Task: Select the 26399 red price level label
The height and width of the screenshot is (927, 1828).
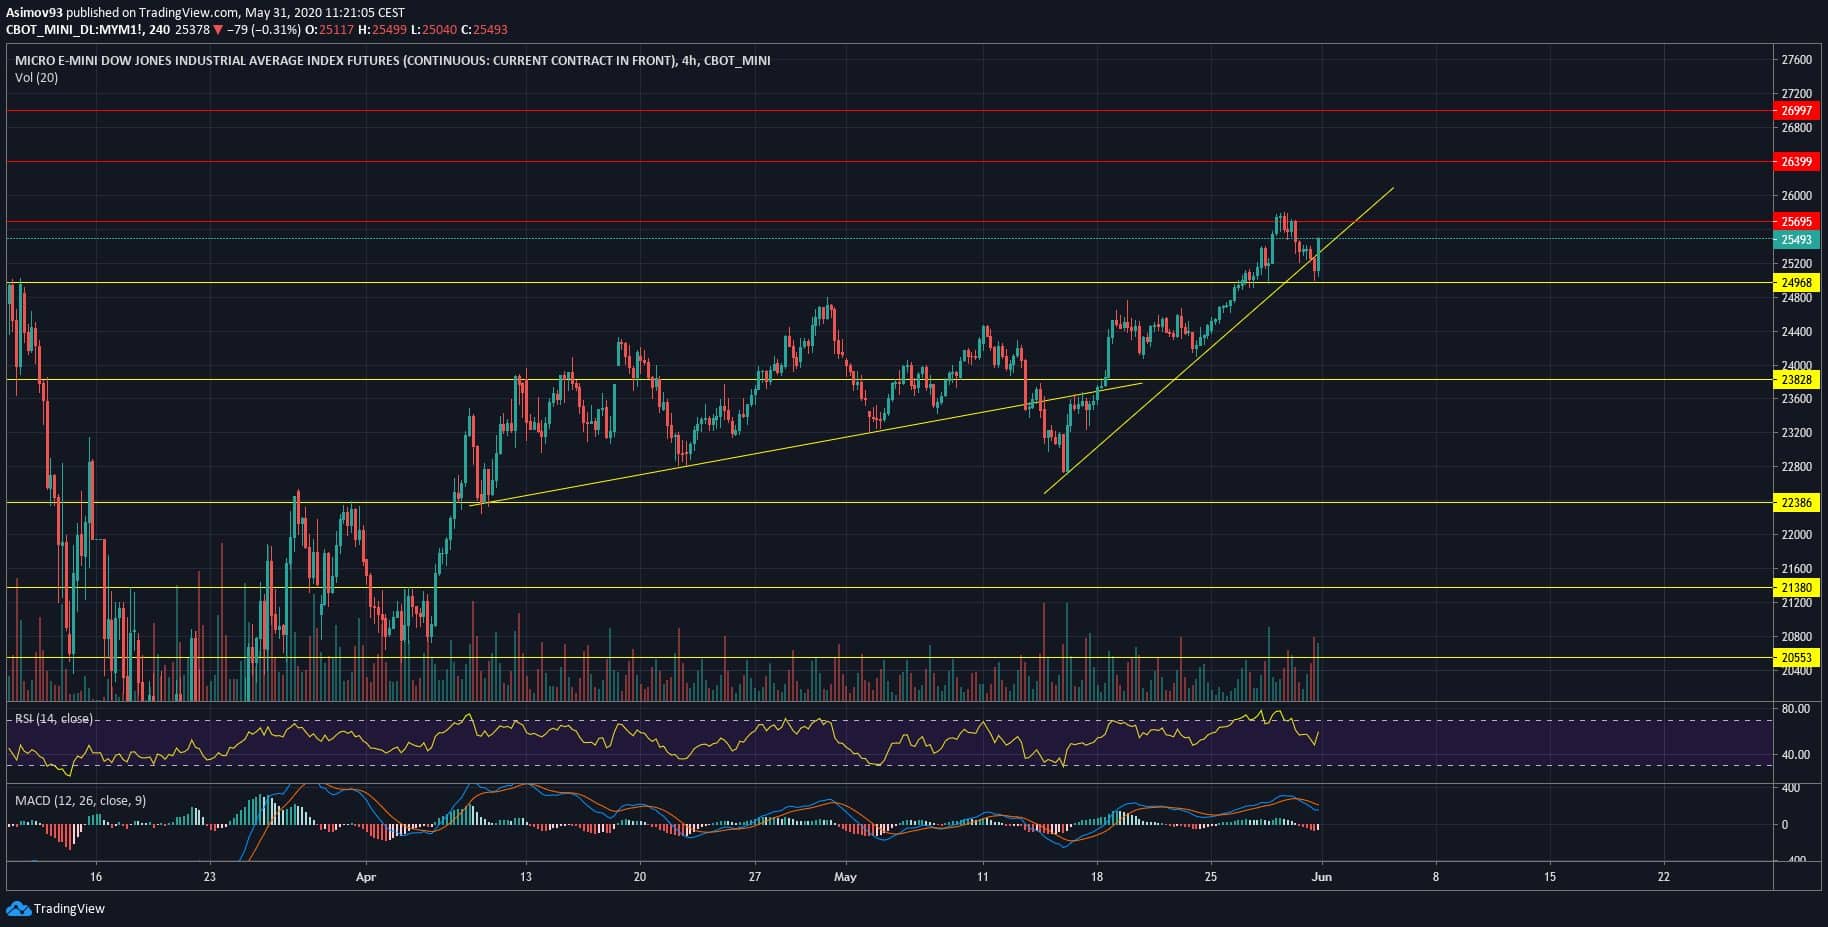Action: point(1796,161)
